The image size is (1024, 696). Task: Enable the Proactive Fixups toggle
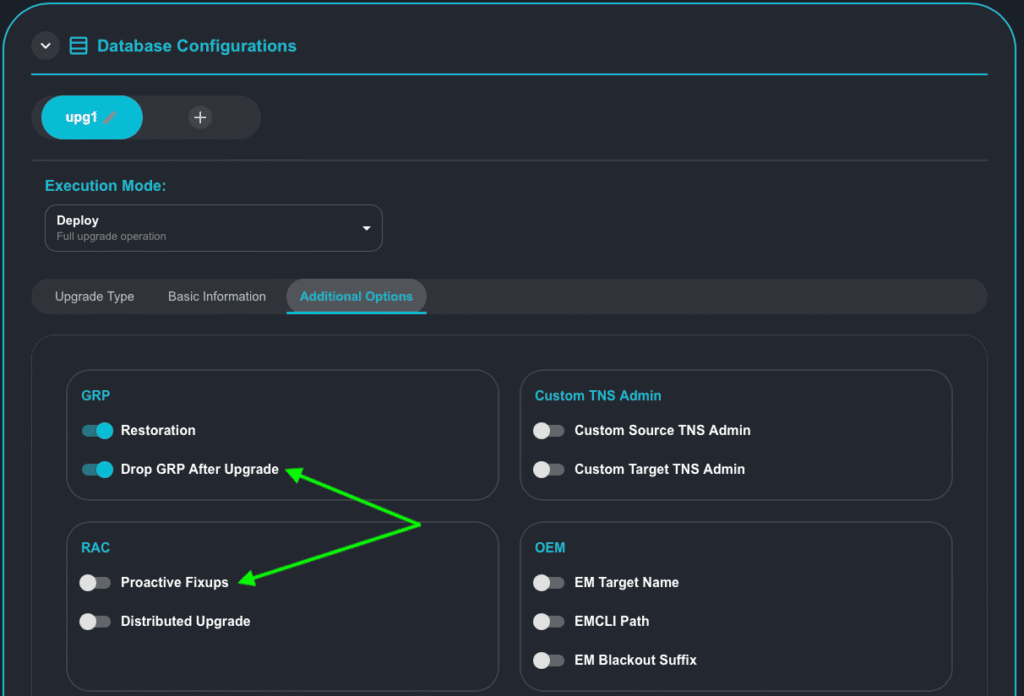[95, 583]
